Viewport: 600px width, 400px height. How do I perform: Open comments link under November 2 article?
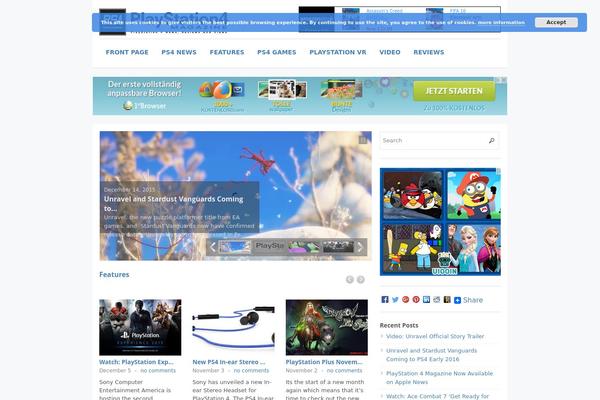(344, 371)
